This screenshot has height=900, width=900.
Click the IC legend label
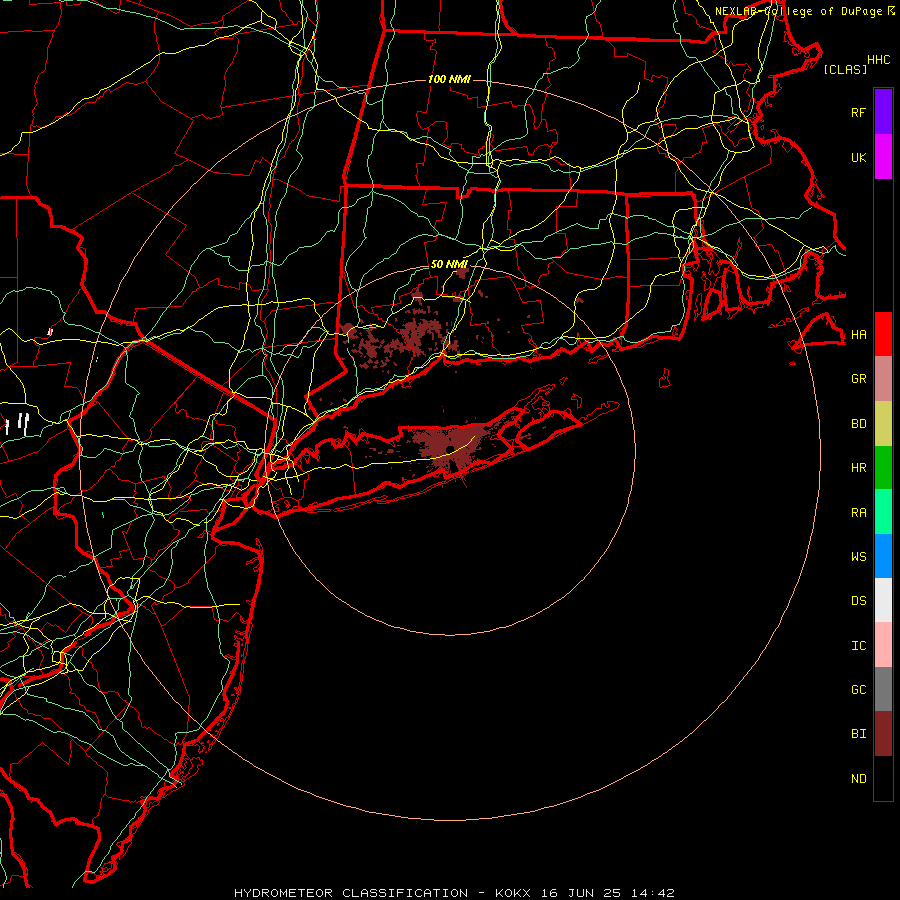[x=858, y=646]
